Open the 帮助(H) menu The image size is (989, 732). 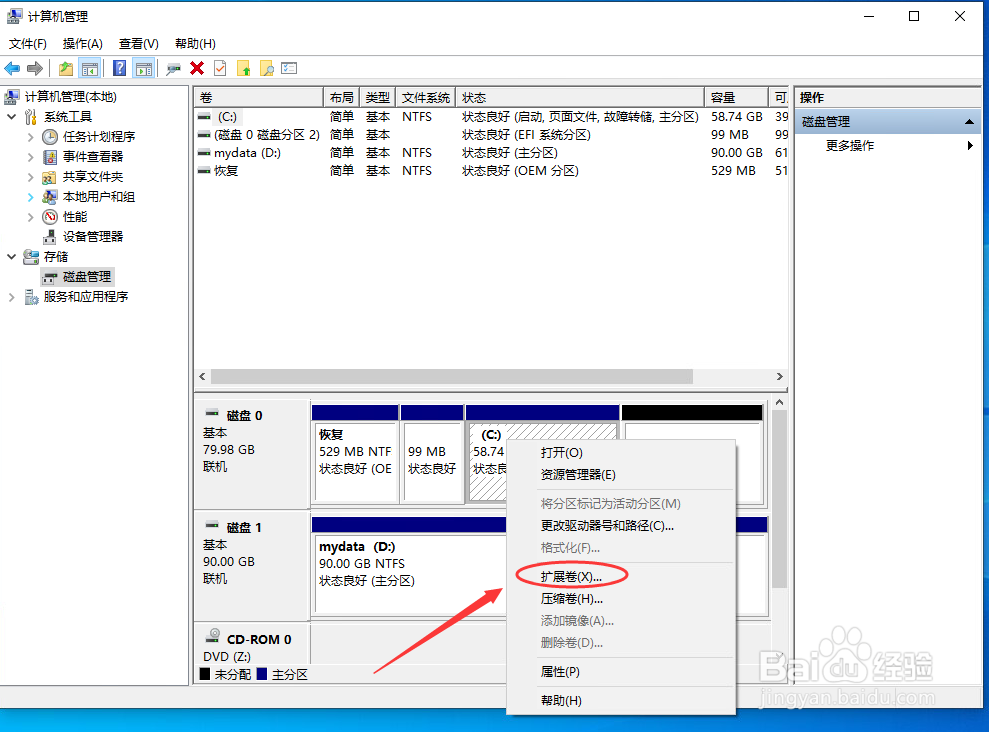pos(195,44)
